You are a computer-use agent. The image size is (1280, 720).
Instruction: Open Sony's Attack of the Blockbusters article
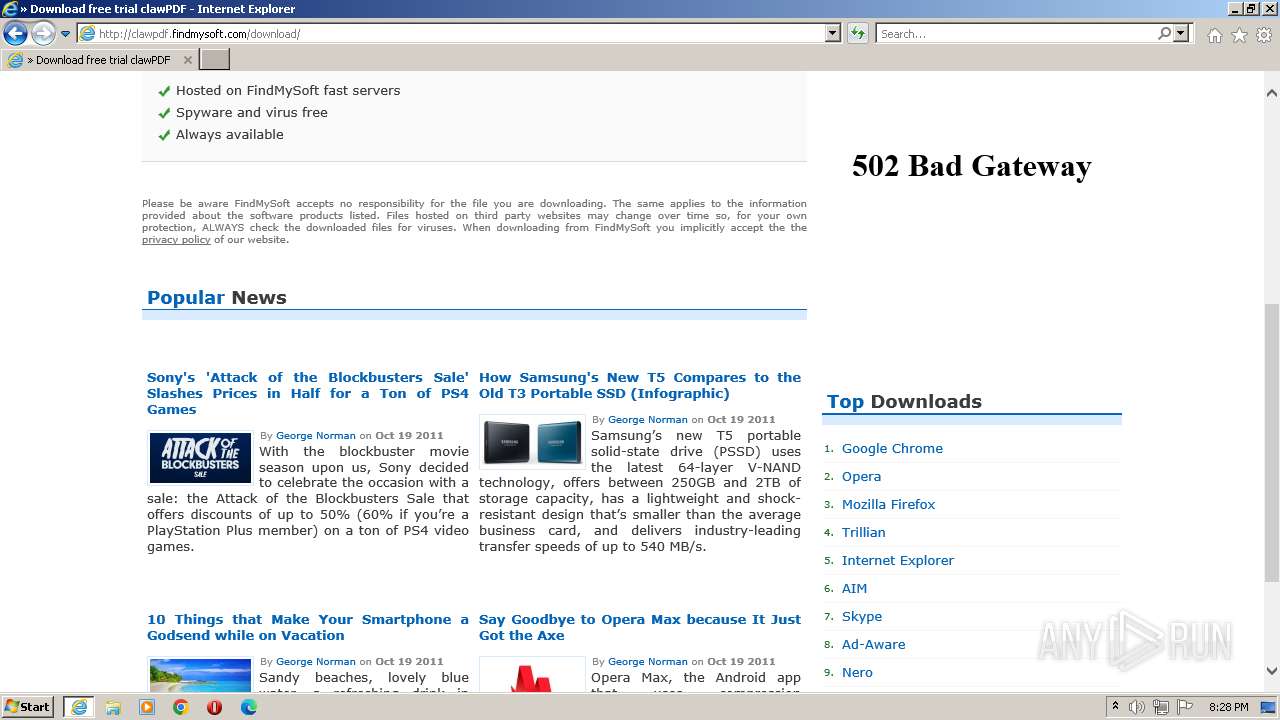point(308,393)
